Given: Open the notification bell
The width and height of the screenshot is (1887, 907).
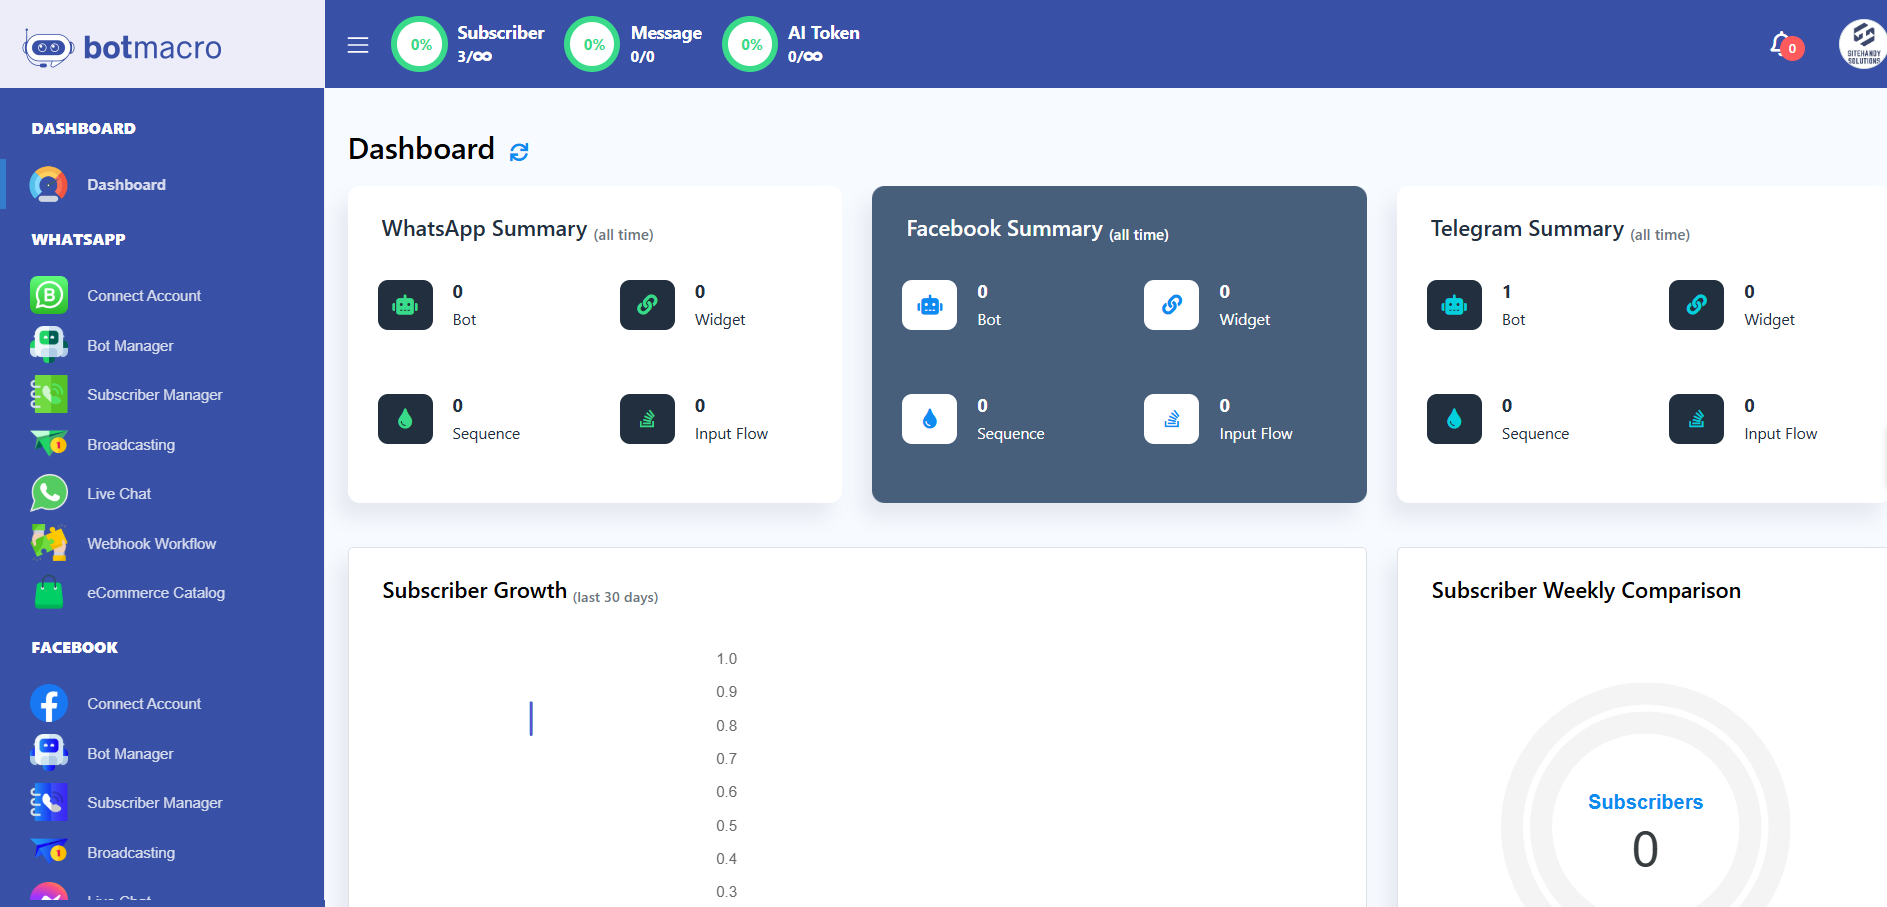Looking at the screenshot, I should 1781,44.
